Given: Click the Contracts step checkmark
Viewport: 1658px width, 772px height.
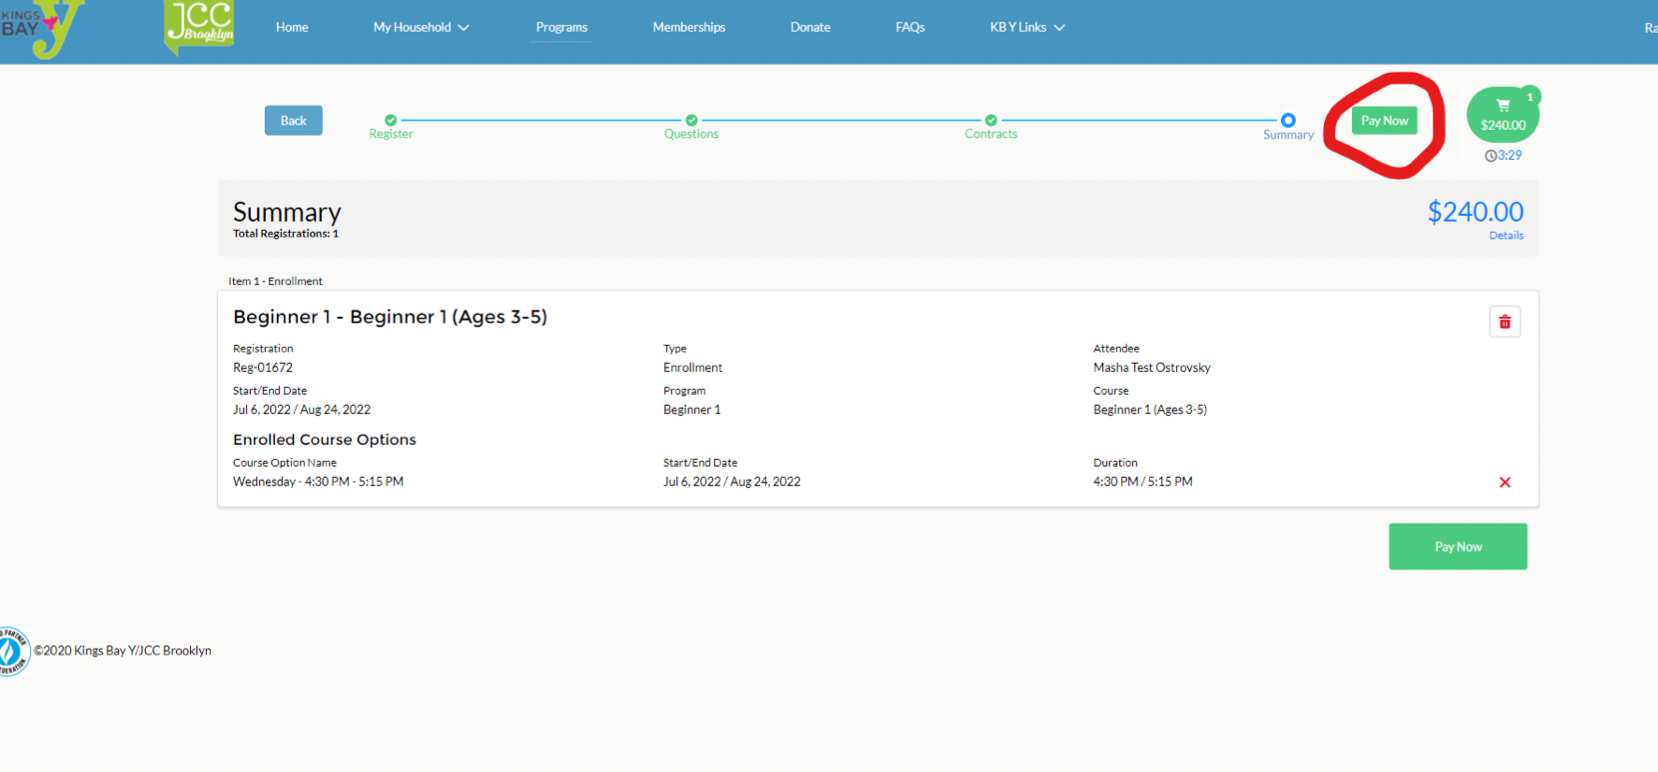Looking at the screenshot, I should (x=991, y=120).
